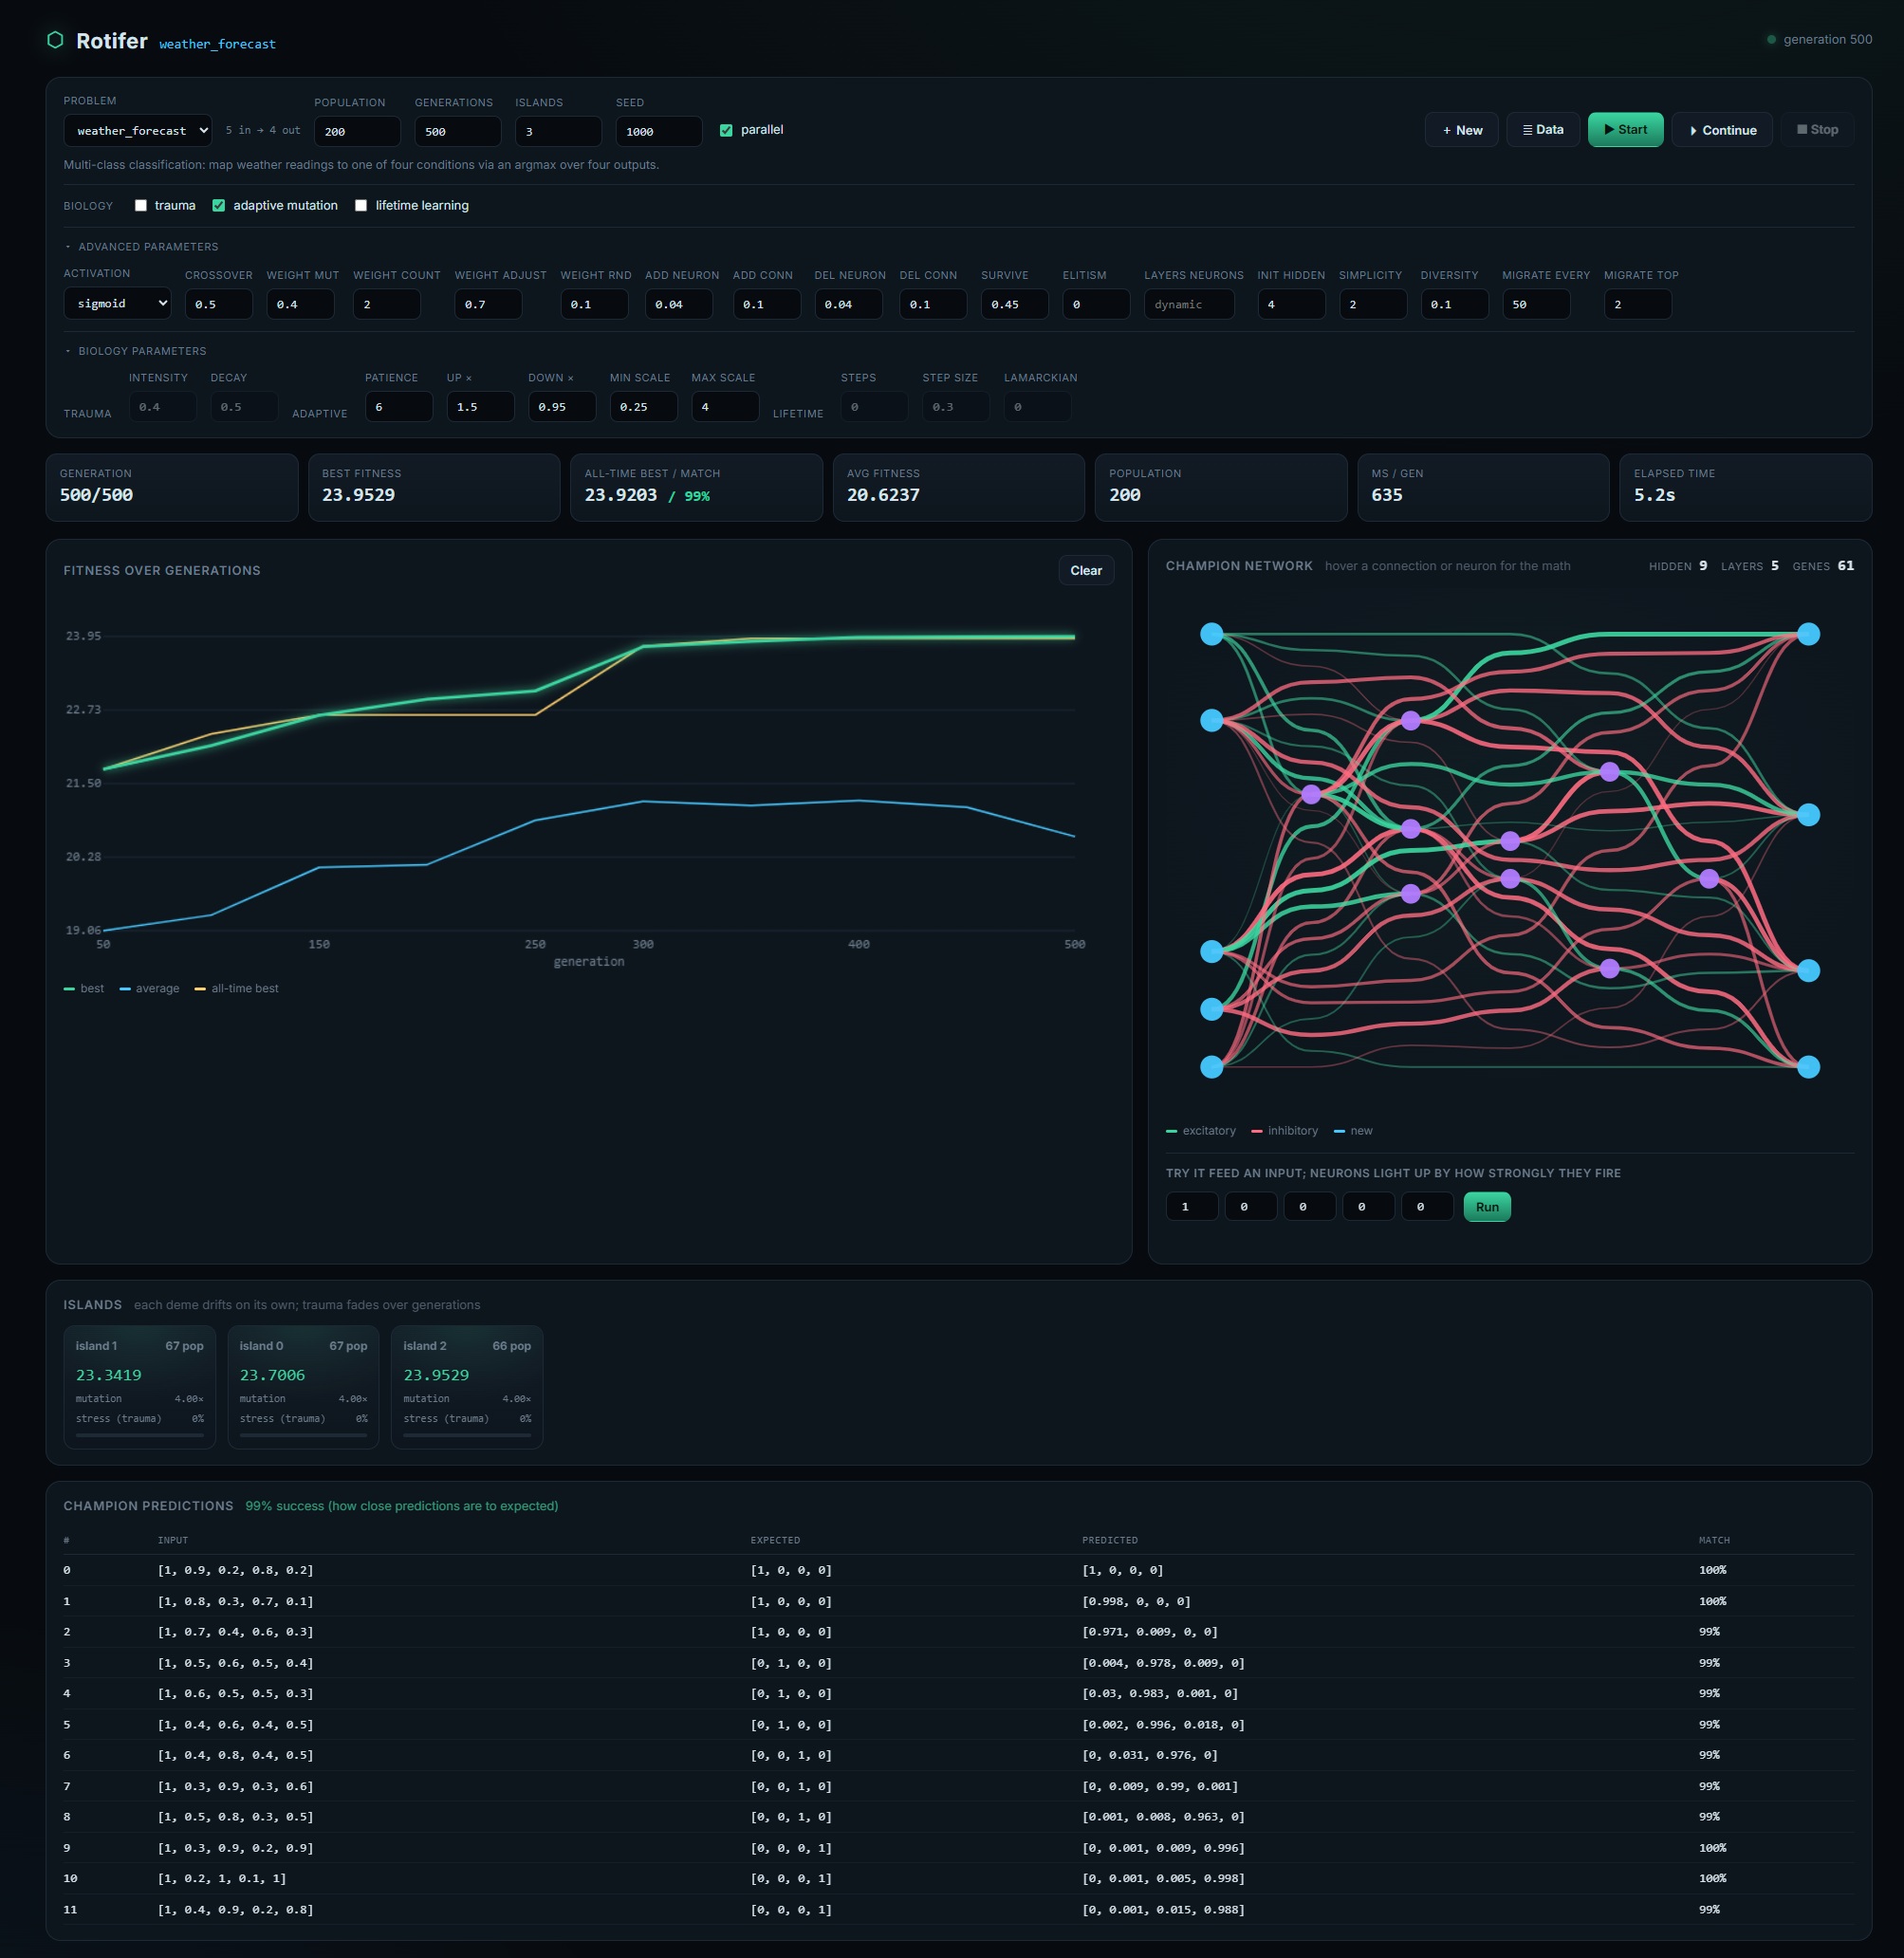
Task: Open the sigmoid activation dropdown
Action: tap(117, 304)
